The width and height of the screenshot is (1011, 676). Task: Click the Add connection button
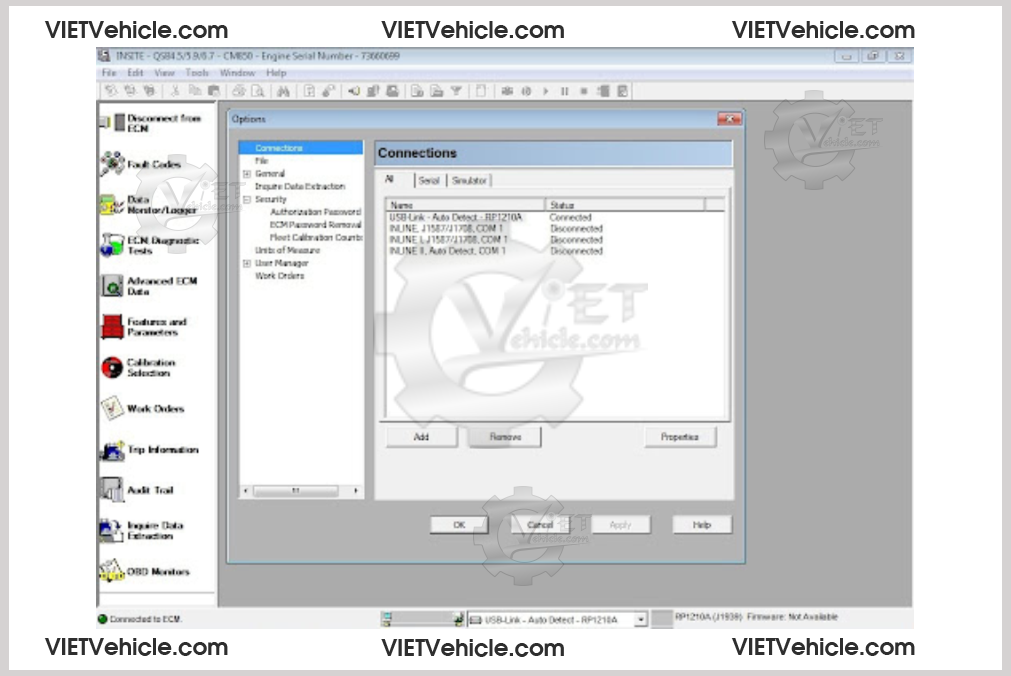tap(421, 437)
